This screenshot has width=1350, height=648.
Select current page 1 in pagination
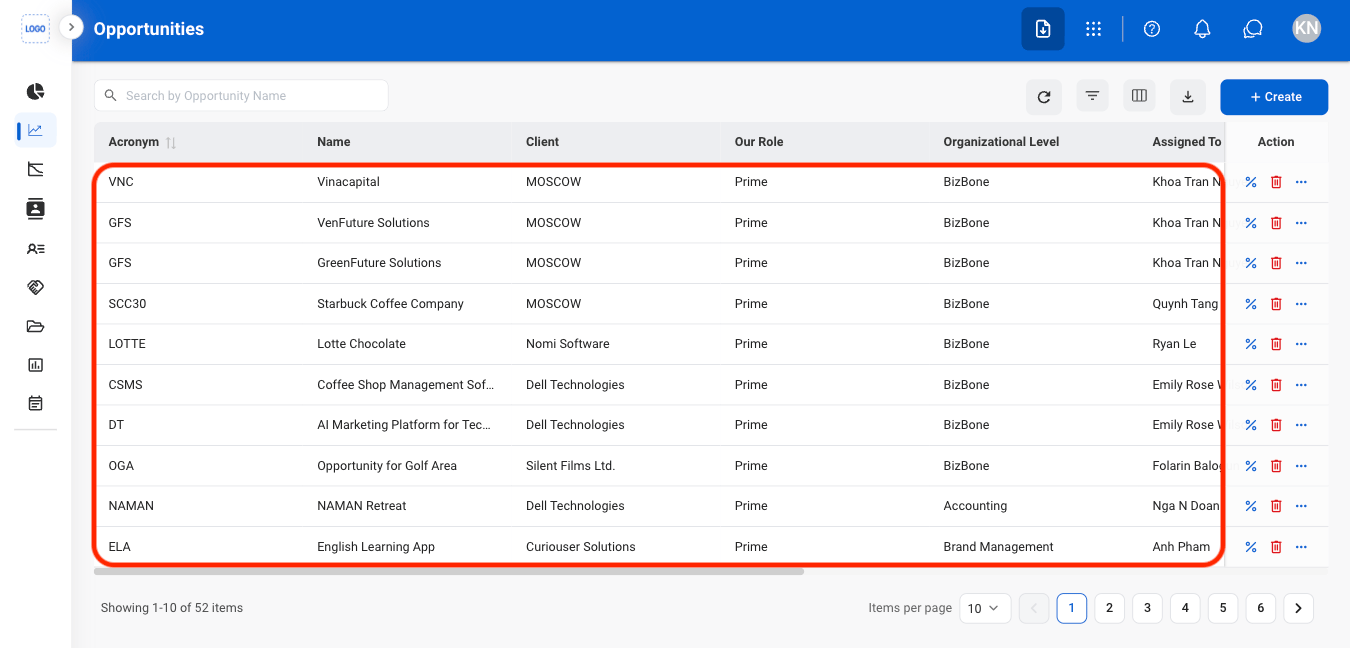coord(1071,608)
